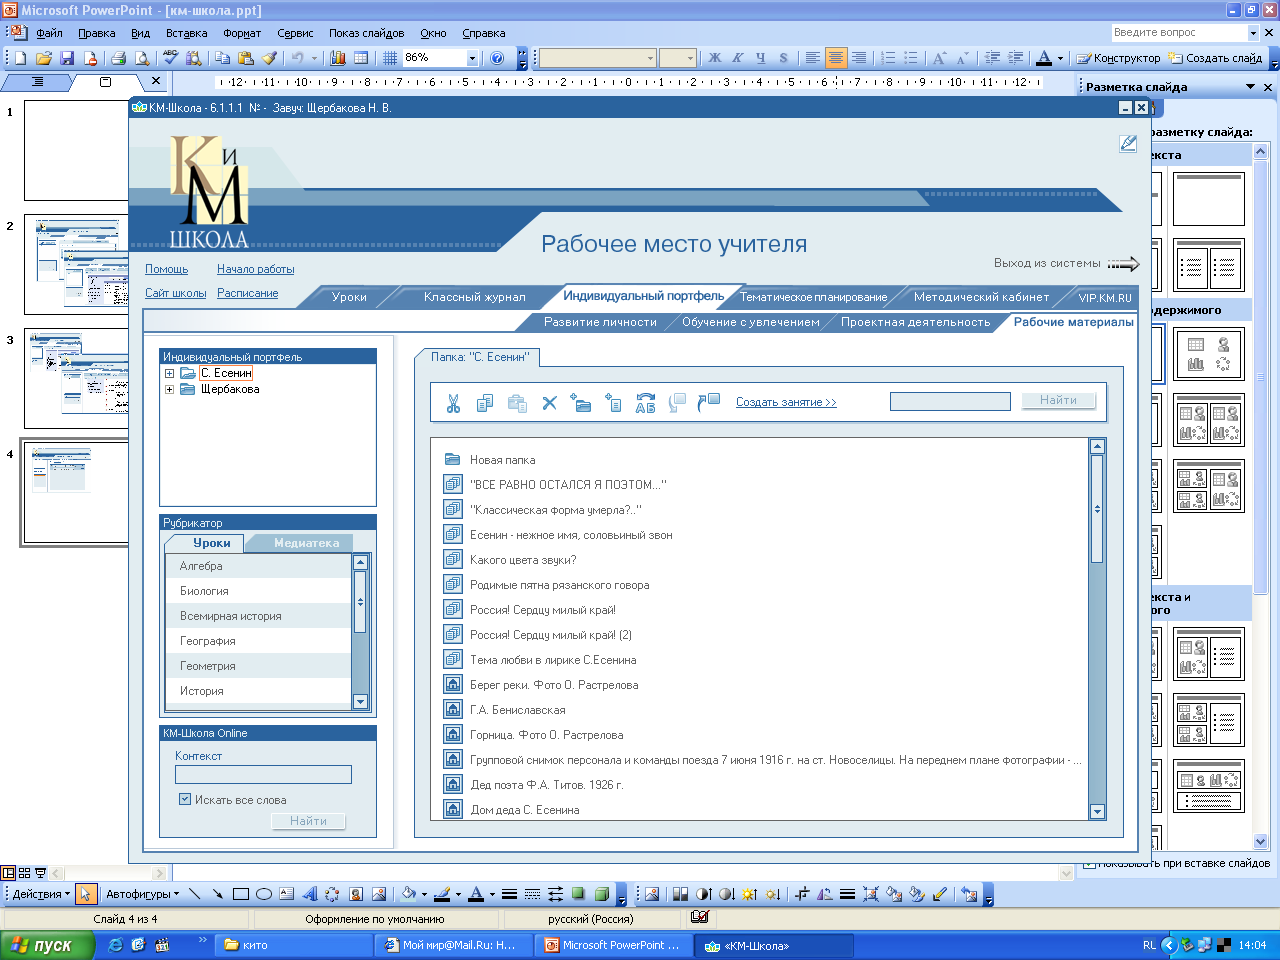Click the rename AБ icon in folder toolbar
1280x960 pixels.
[645, 403]
